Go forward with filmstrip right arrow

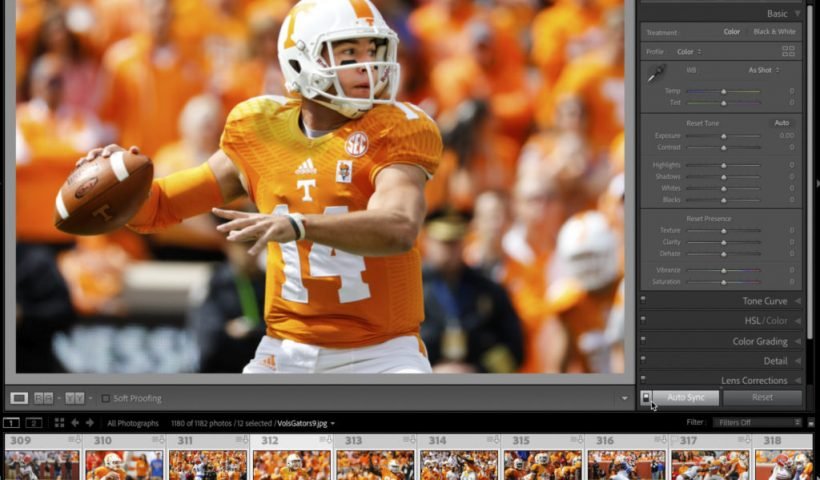pyautogui.click(x=90, y=423)
